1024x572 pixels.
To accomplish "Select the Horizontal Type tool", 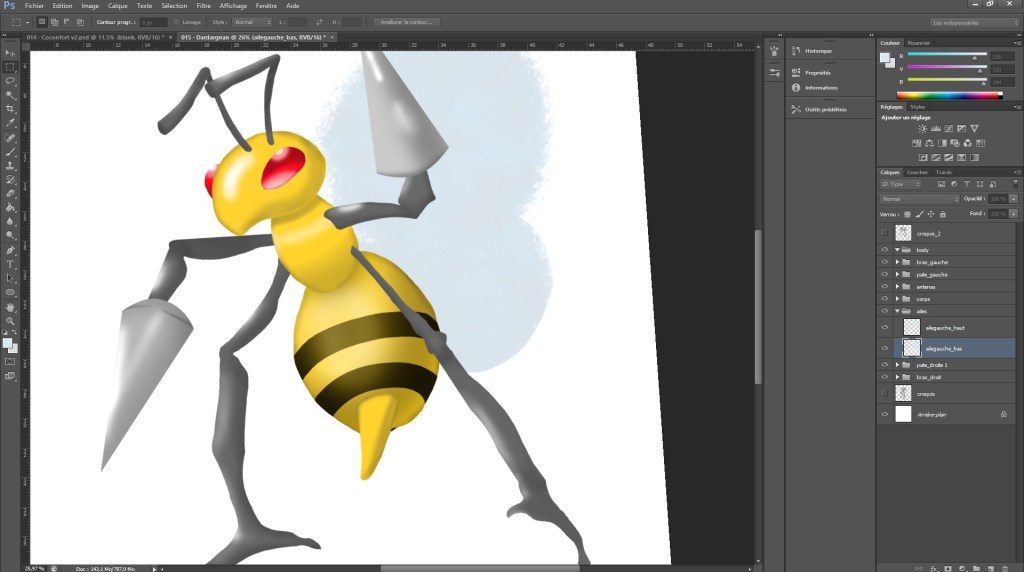I will (x=10, y=264).
